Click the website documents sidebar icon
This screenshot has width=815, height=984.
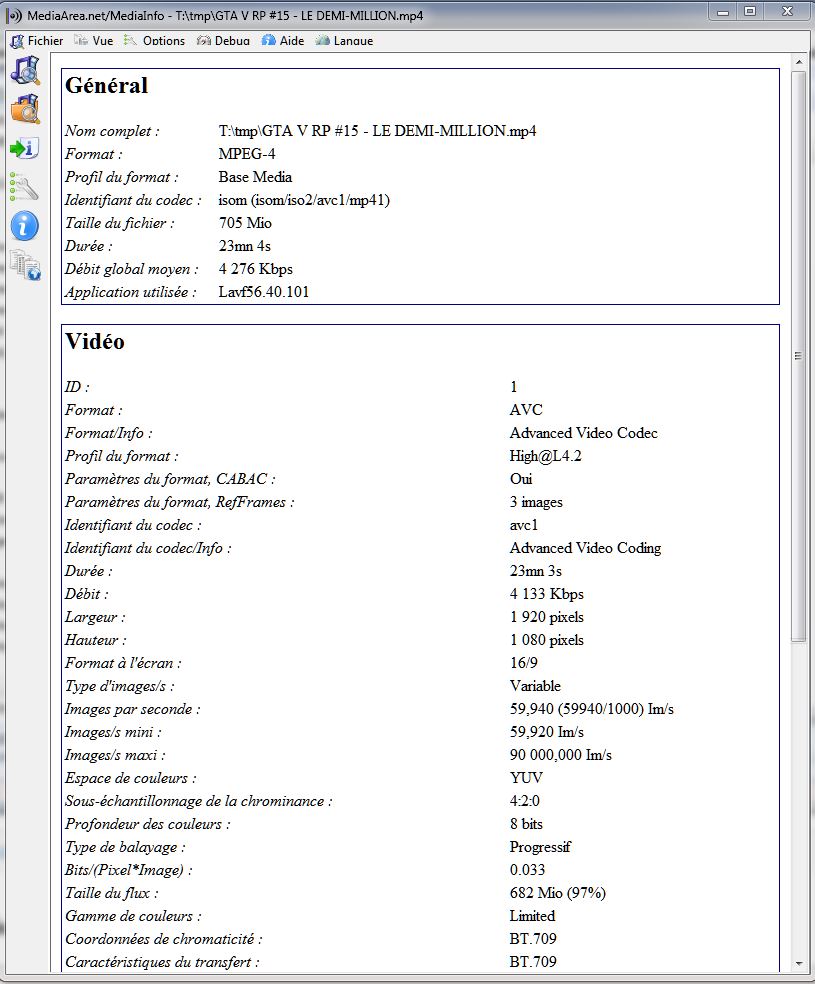pyautogui.click(x=25, y=265)
